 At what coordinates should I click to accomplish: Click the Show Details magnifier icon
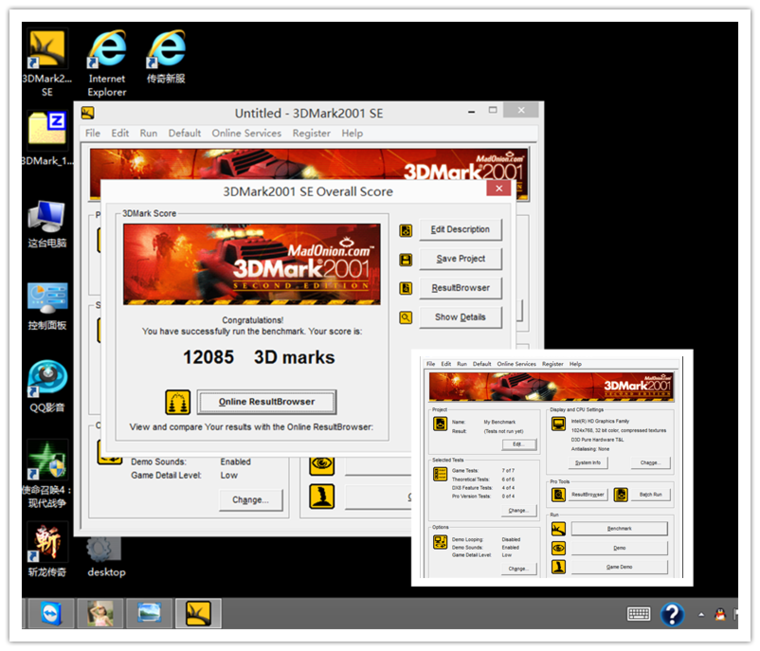[406, 318]
